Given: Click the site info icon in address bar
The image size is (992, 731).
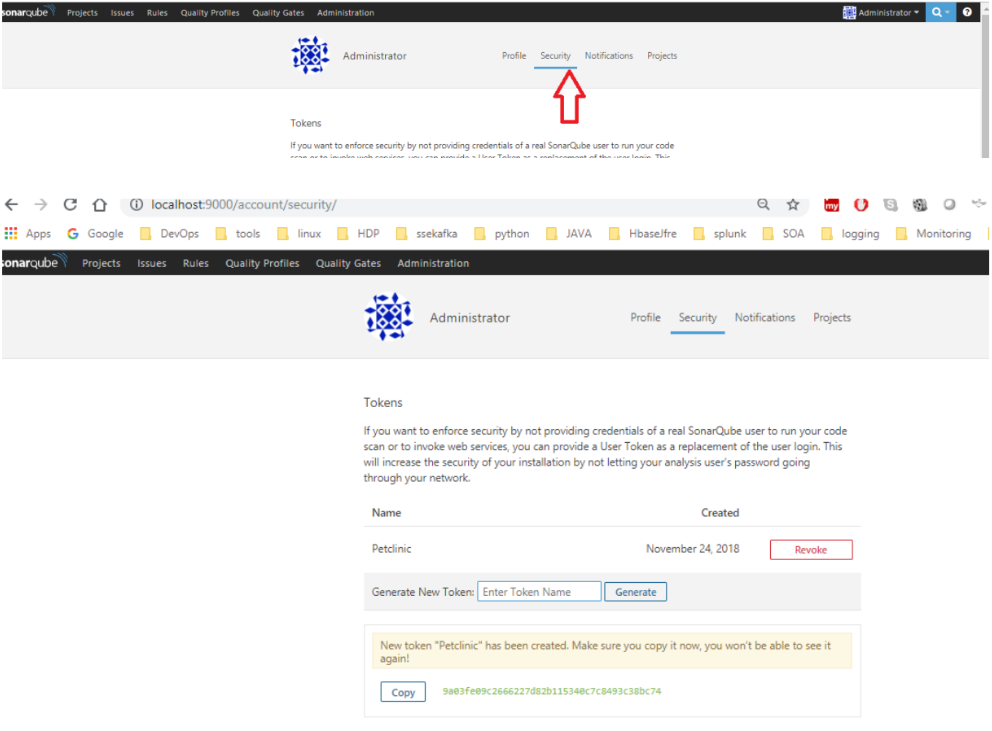Looking at the screenshot, I should tap(136, 204).
